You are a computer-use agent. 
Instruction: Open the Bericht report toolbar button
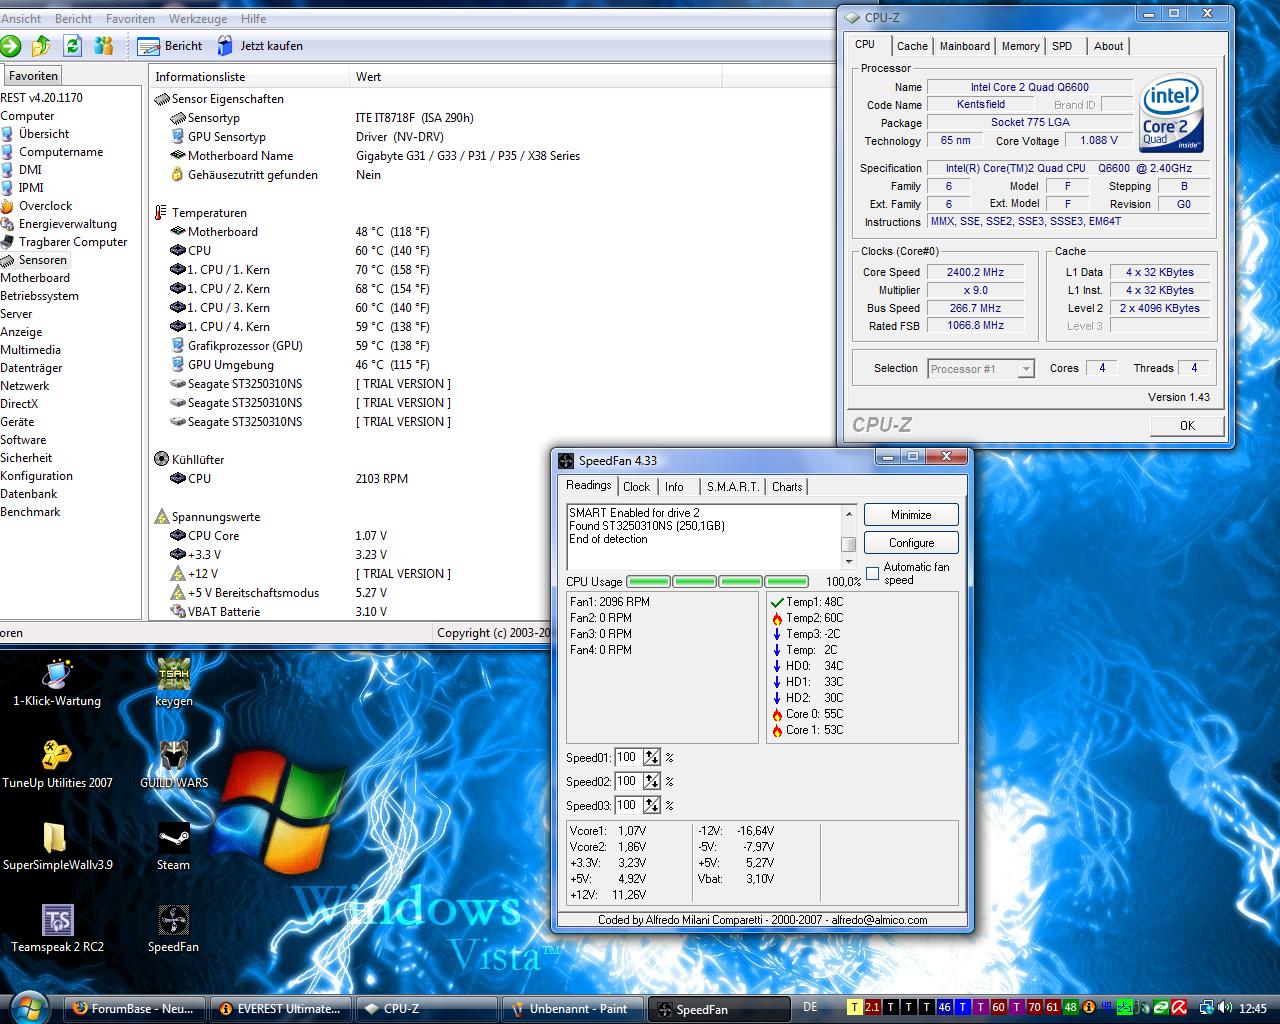(x=169, y=46)
